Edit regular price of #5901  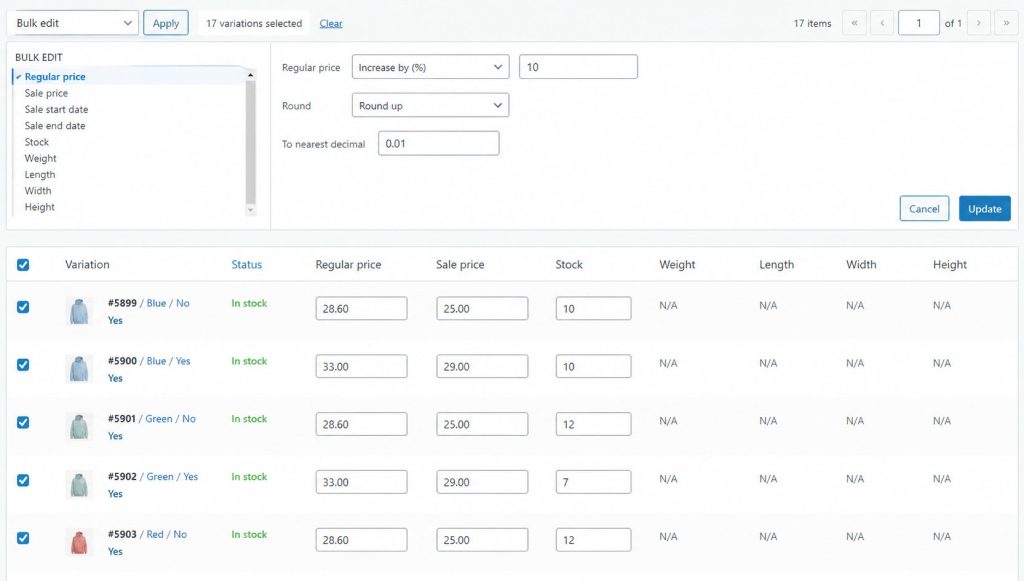(361, 424)
